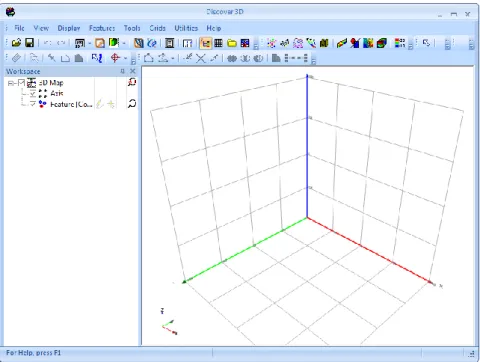
Task: Click the blue and red image icon
Action: [x=245, y=43]
